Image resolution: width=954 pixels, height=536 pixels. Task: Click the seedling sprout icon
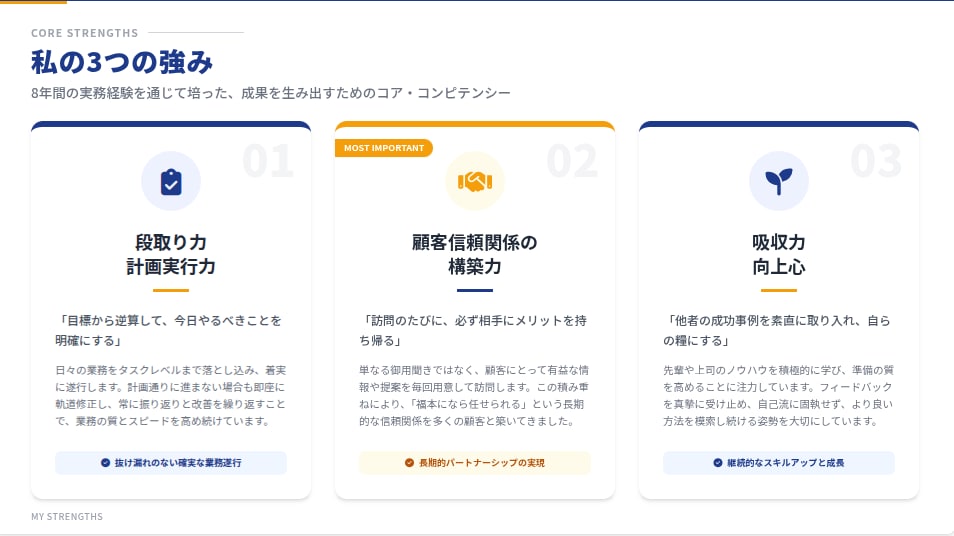pos(779,181)
